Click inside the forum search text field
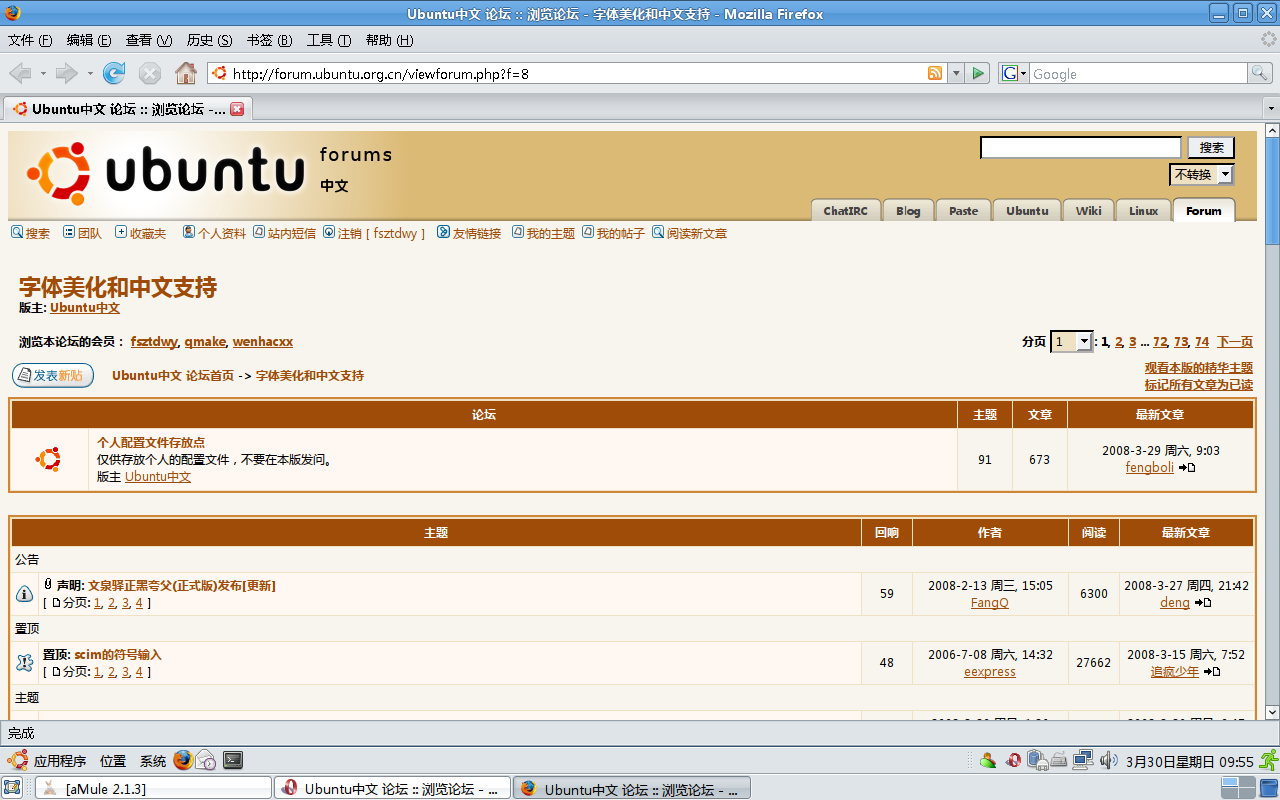1280x800 pixels. [1081, 148]
